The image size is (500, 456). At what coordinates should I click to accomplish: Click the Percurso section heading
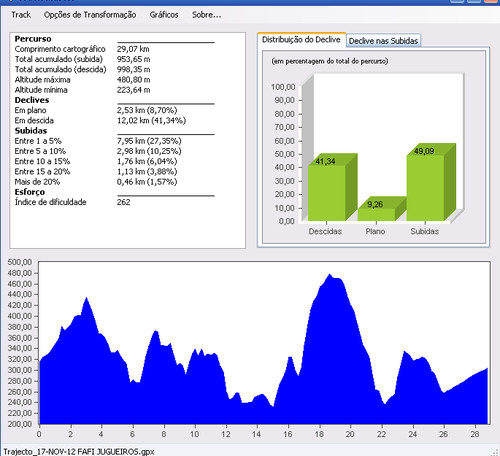[33, 39]
